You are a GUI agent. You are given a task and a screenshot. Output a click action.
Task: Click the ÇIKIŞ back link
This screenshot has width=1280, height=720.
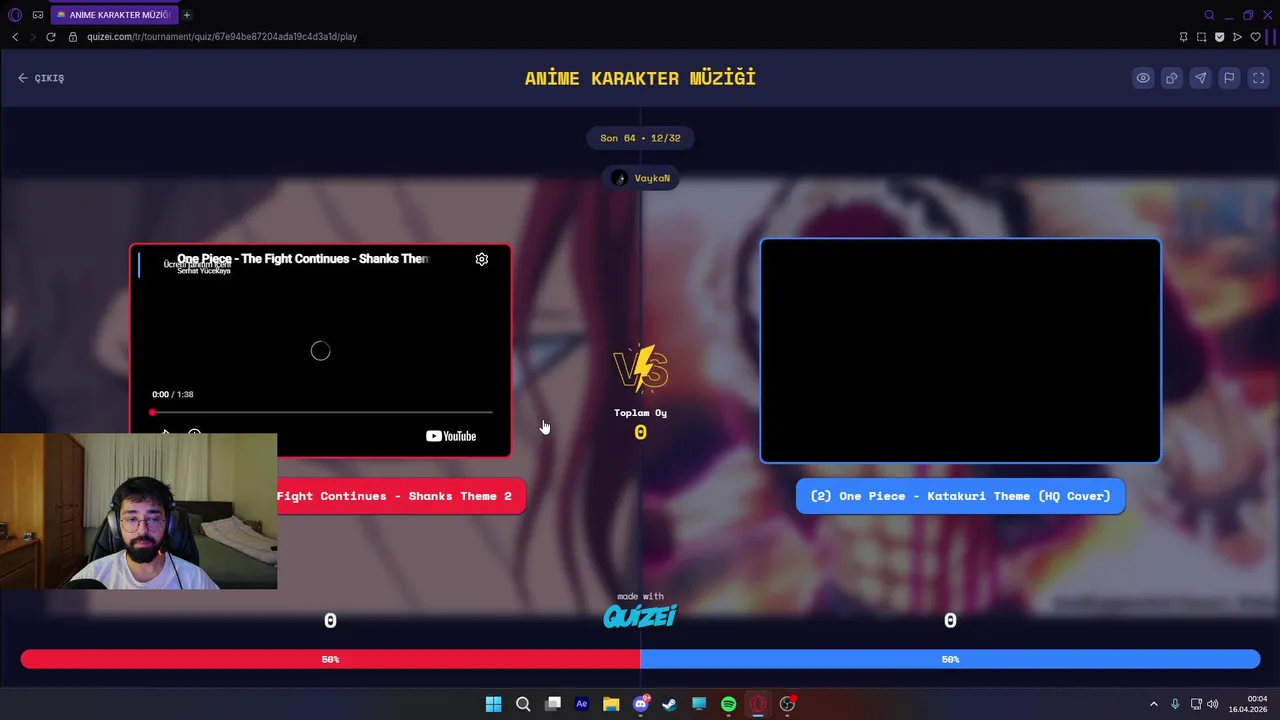41,78
